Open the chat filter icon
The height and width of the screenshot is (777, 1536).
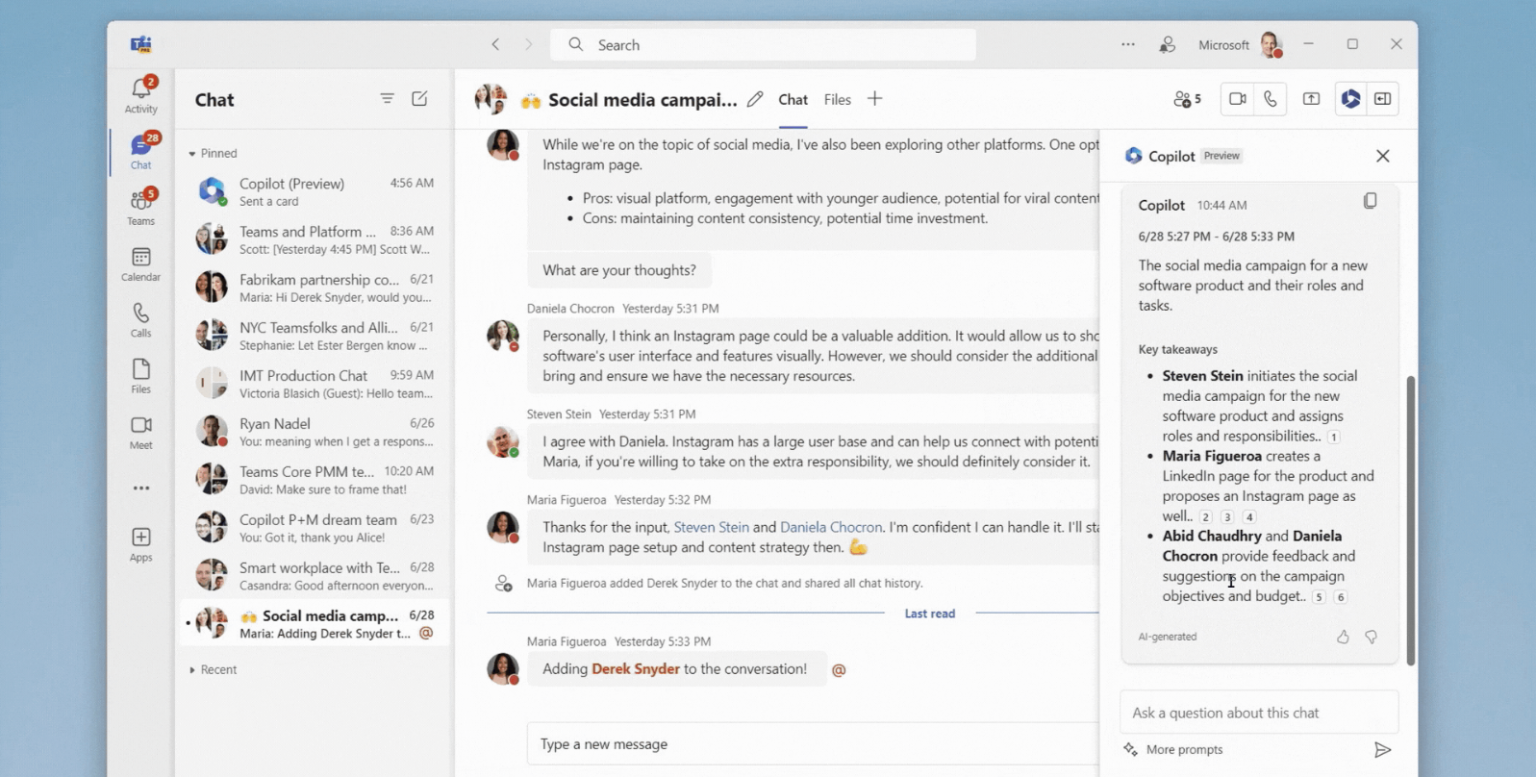coord(387,99)
